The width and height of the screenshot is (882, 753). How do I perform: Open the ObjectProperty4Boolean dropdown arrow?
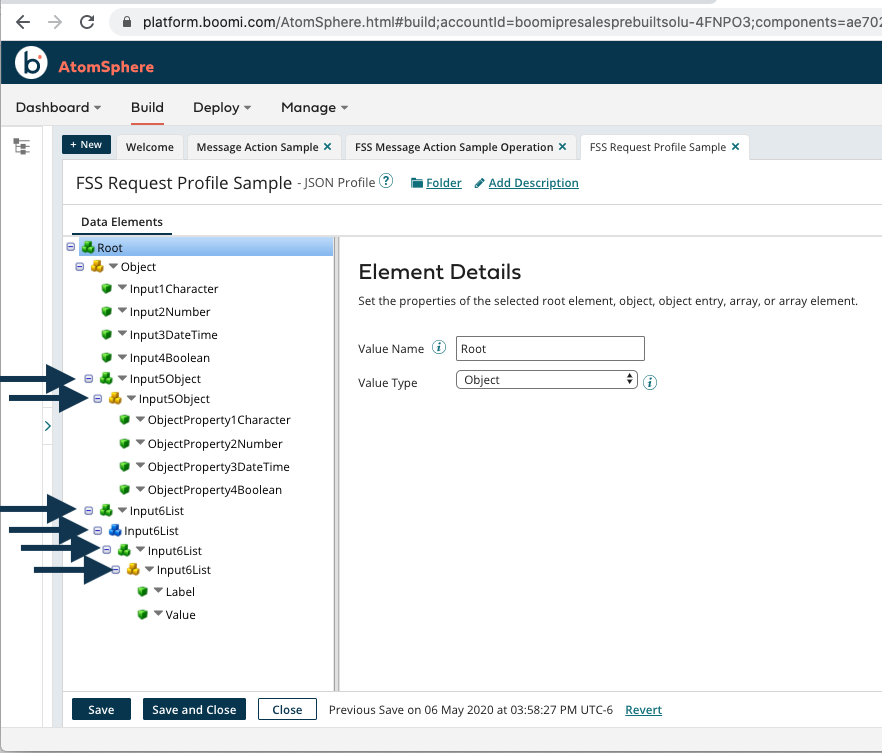point(140,489)
